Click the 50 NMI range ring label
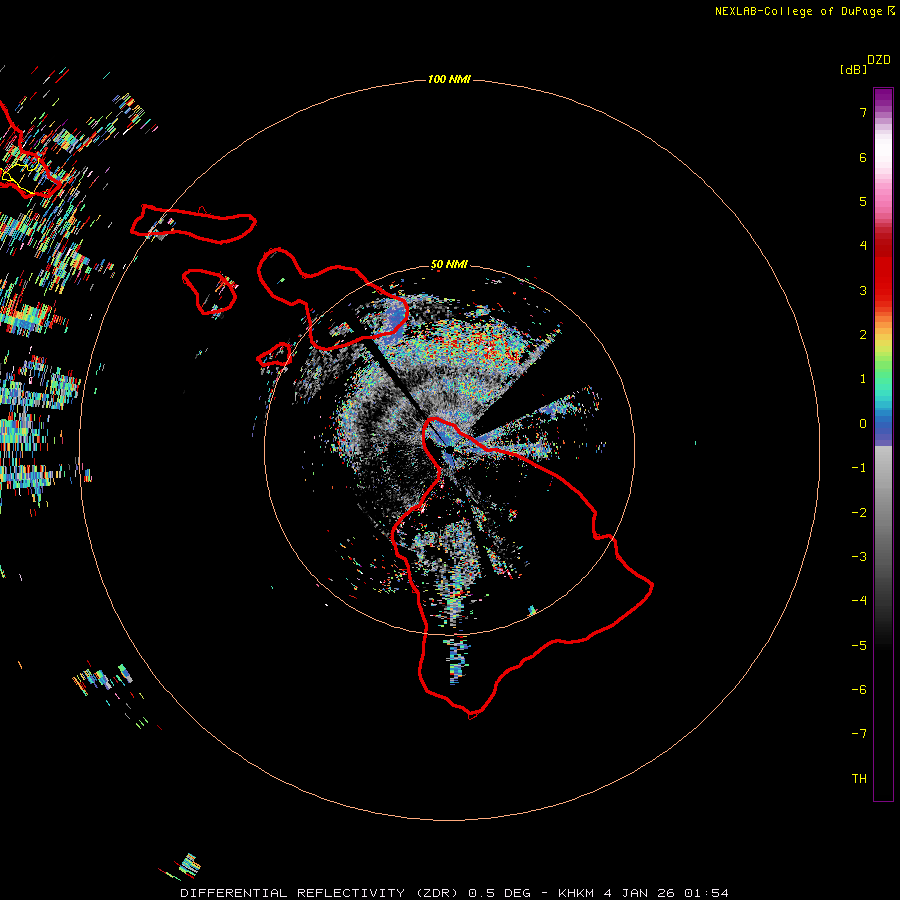This screenshot has height=900, width=900. pyautogui.click(x=449, y=265)
